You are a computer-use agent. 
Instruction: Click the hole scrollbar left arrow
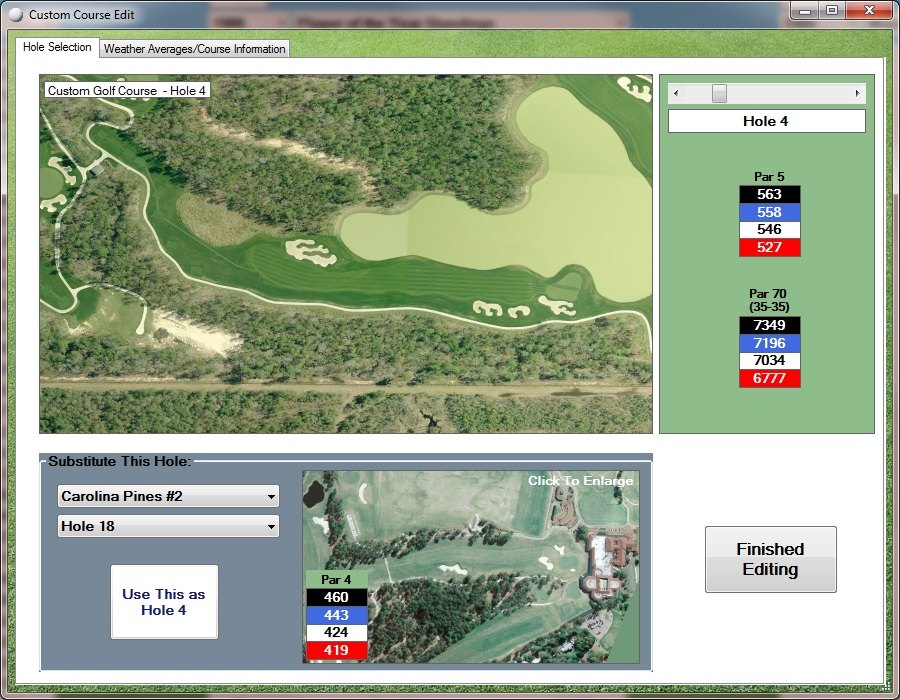click(676, 93)
